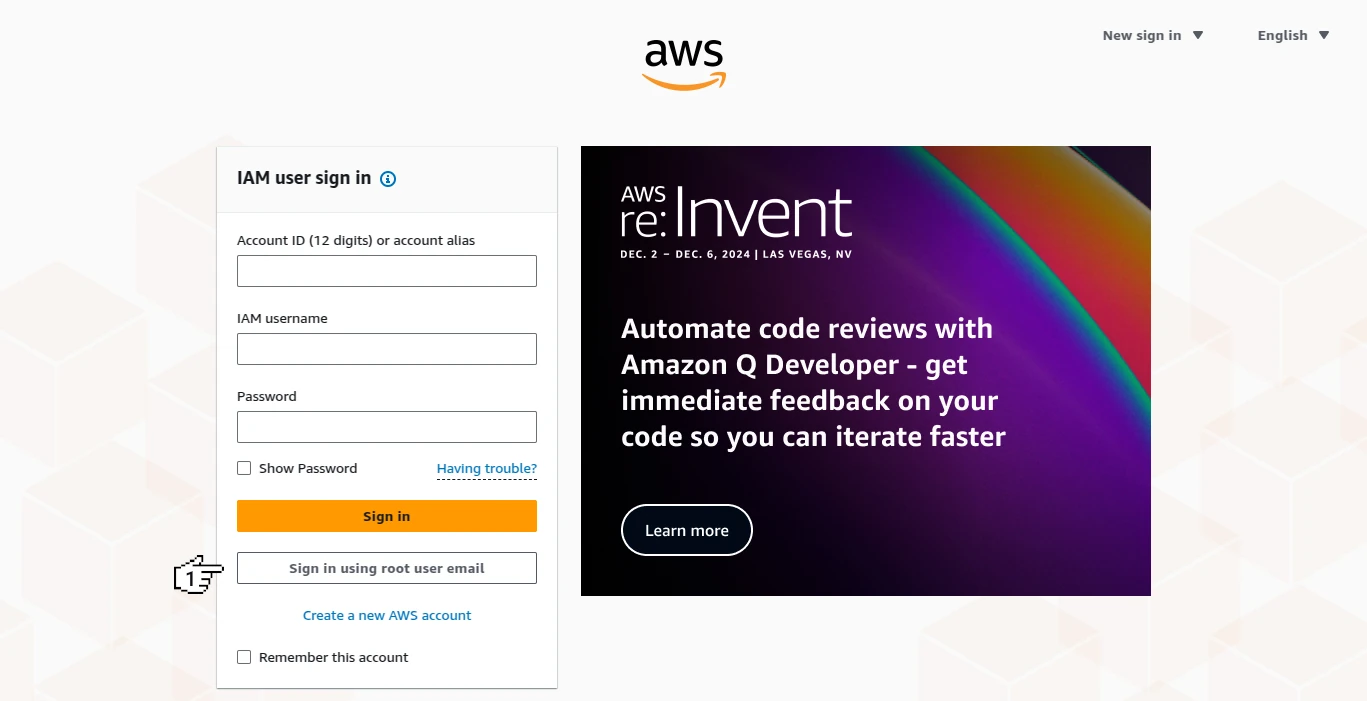Screen dimensions: 1367x701
Task: Open the info icon beside IAM user sign in
Action: [x=388, y=179]
